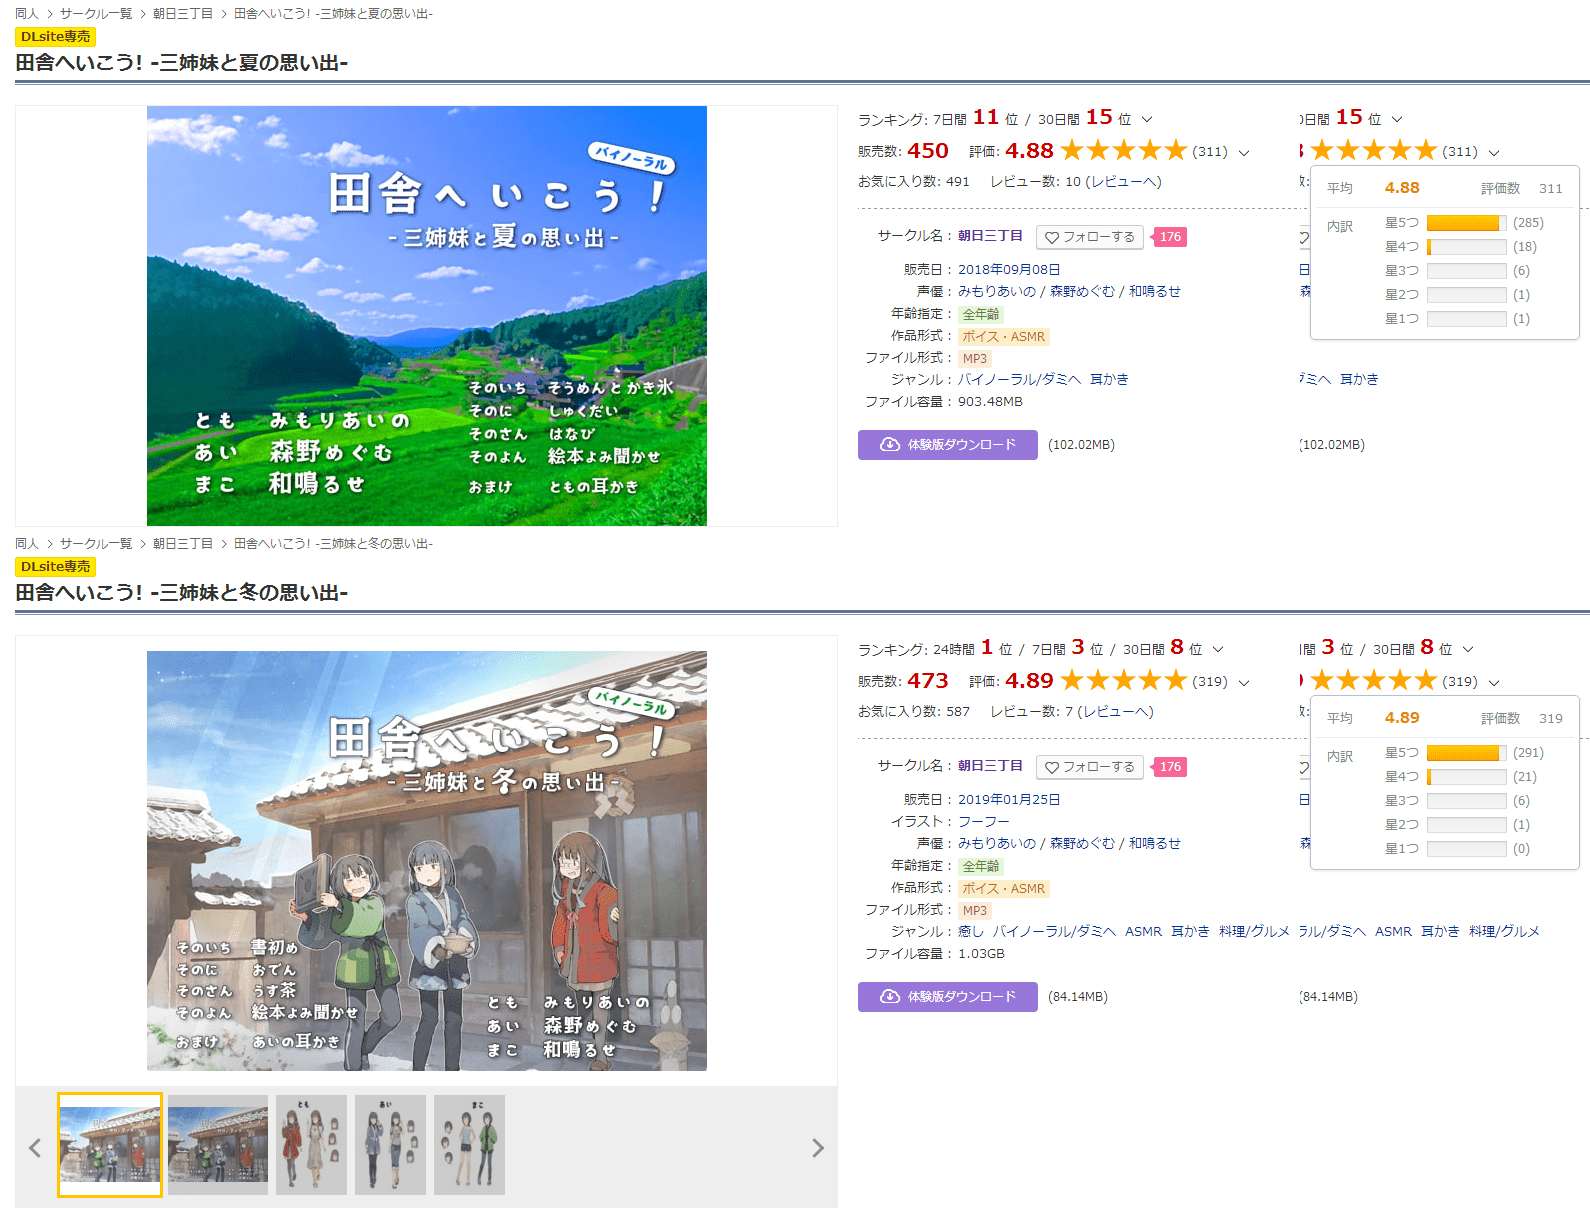Click the summer product main cover image
1590x1210 pixels.
tap(427, 316)
